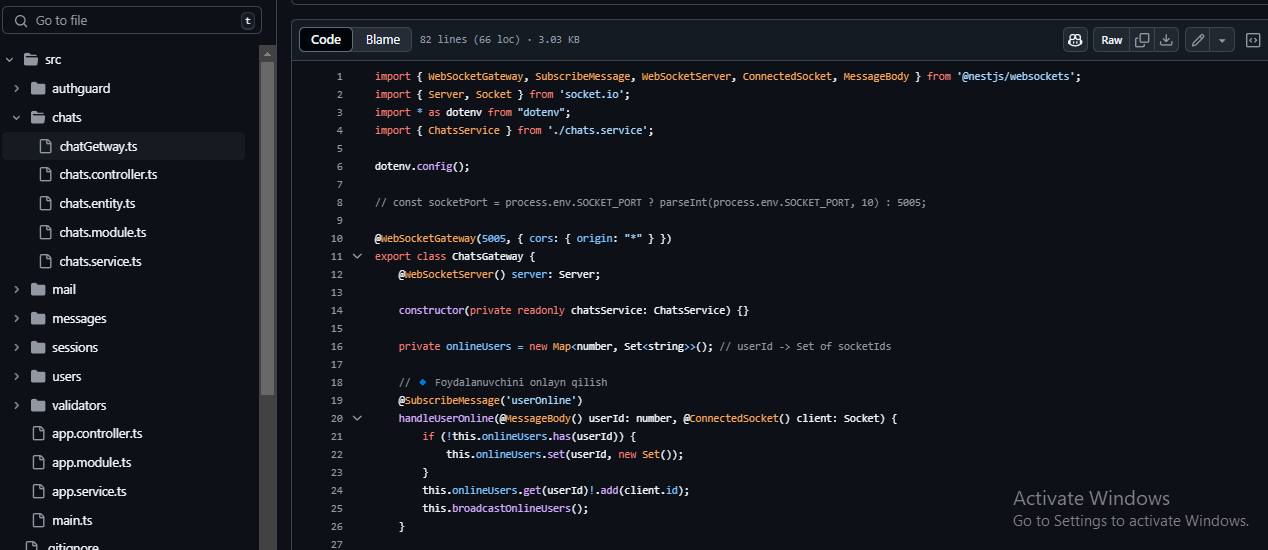Collapse the ChatsGateway class at line 11

[358, 256]
